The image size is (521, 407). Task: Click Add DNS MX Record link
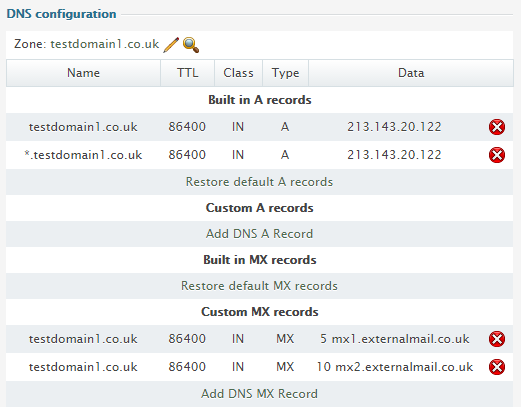click(259, 394)
